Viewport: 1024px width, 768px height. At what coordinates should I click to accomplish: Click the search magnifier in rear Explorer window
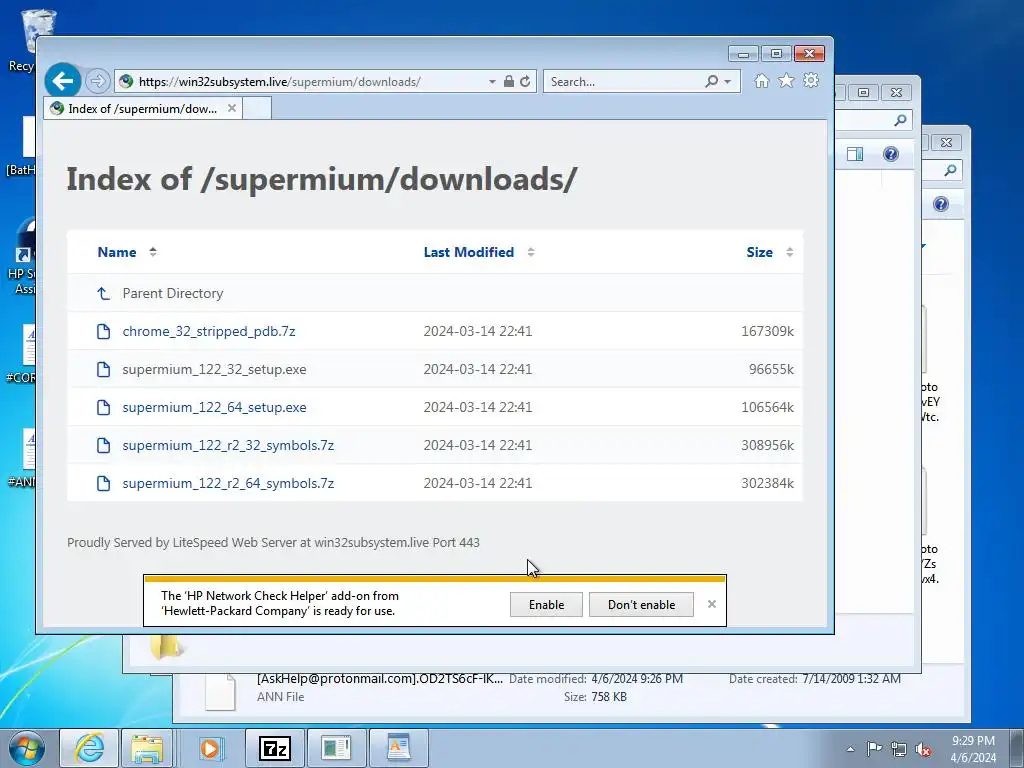[x=950, y=170]
